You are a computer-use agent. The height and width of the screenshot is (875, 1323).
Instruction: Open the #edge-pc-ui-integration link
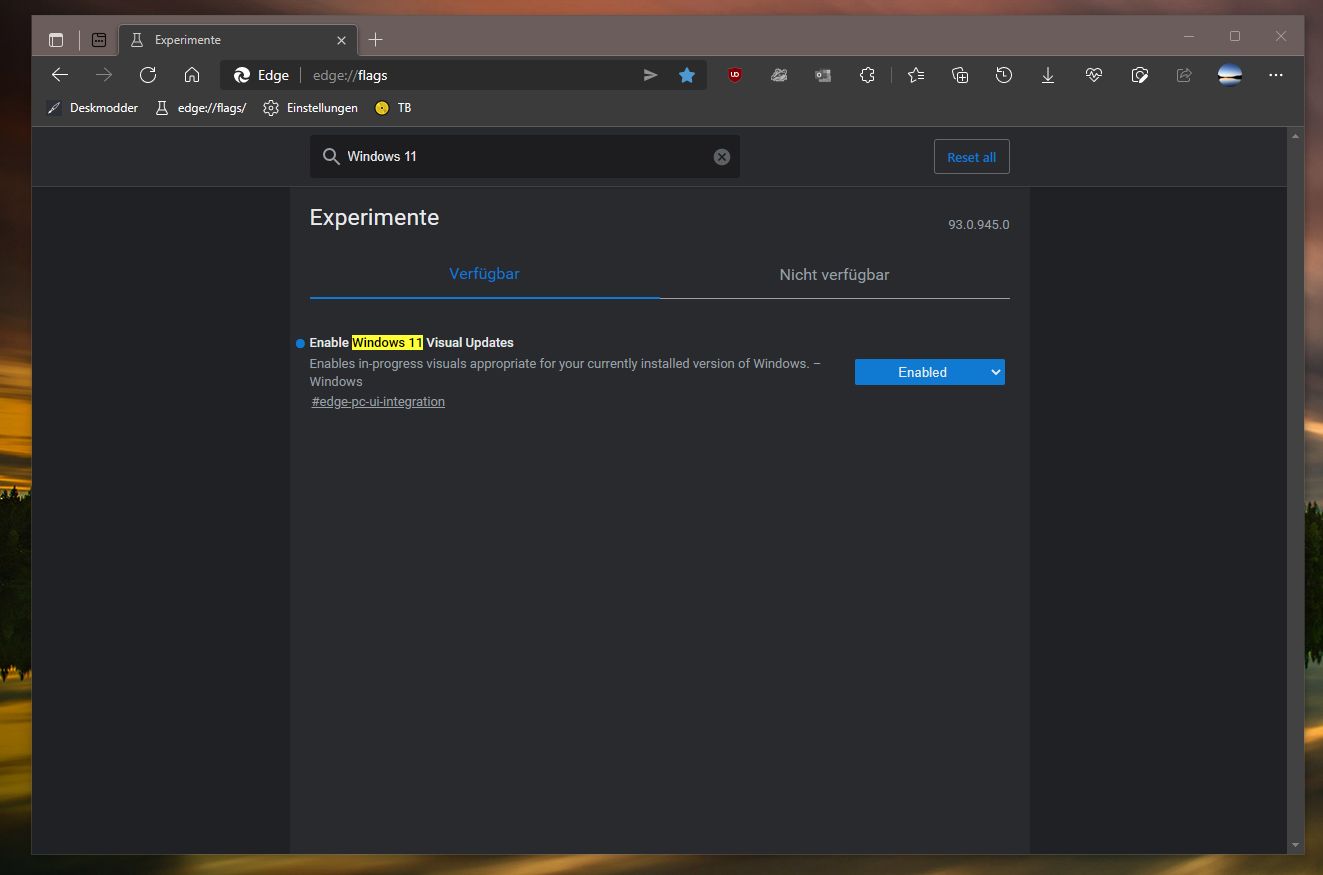tap(378, 402)
